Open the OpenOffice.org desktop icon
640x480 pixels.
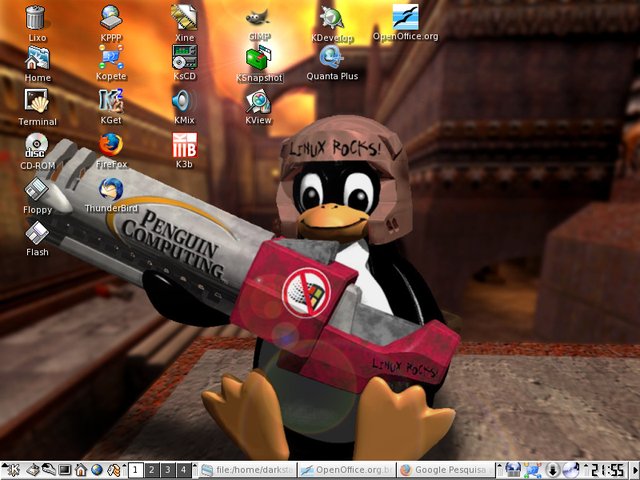(405, 17)
